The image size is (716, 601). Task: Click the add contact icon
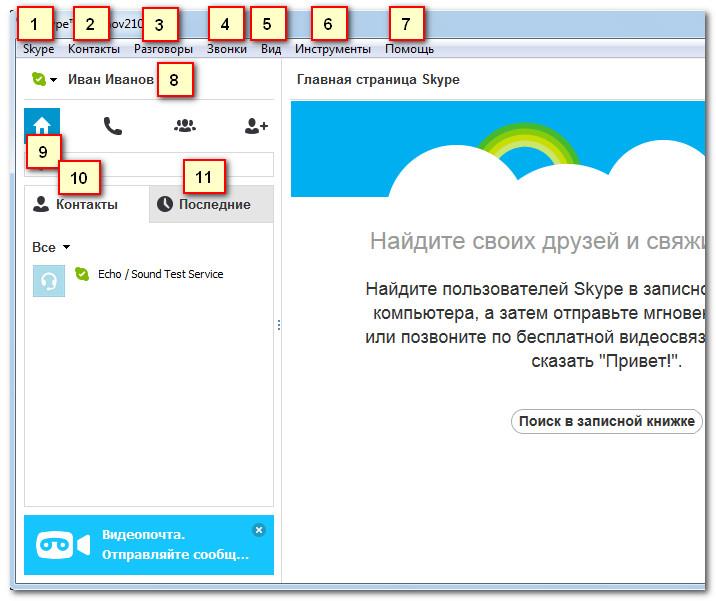256,126
